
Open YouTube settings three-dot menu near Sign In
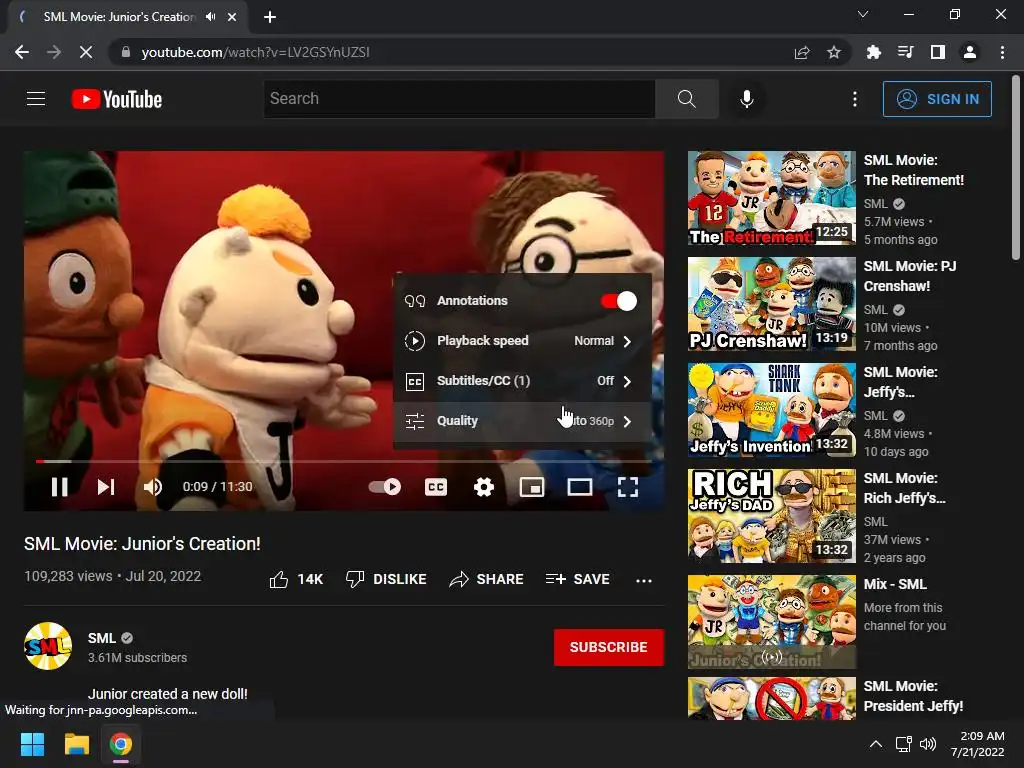click(x=854, y=99)
